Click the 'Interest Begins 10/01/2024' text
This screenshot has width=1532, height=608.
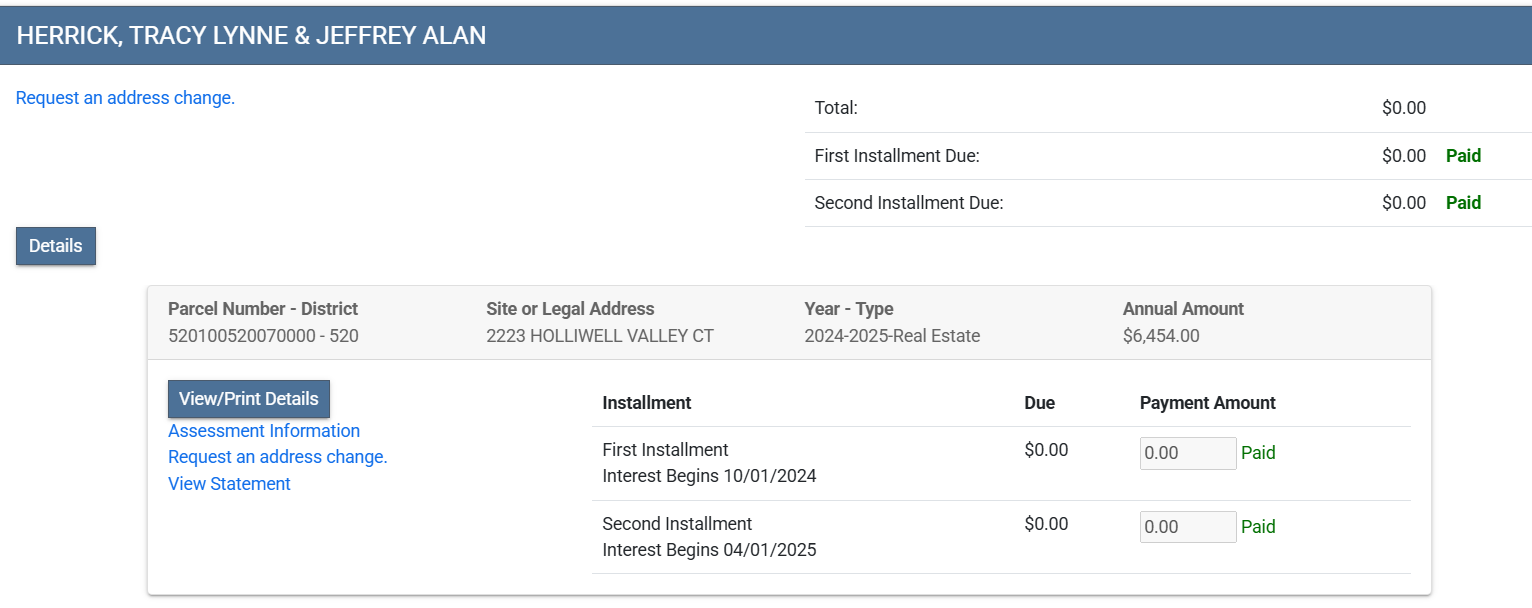[709, 476]
